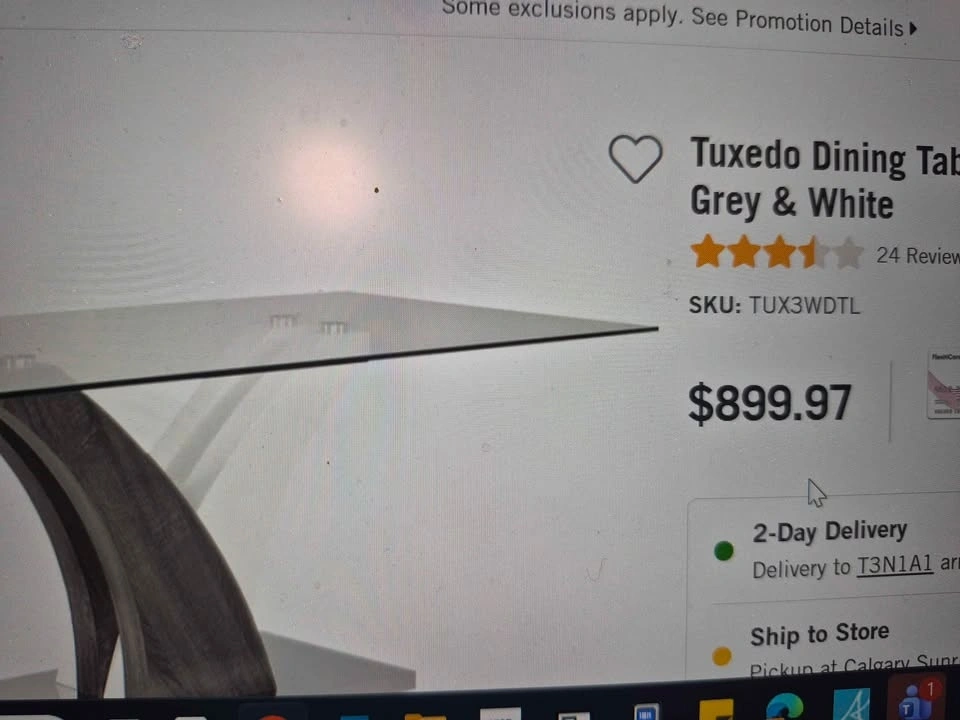Open the 24 Reviews link
Viewport: 960px width, 720px height.
(918, 255)
